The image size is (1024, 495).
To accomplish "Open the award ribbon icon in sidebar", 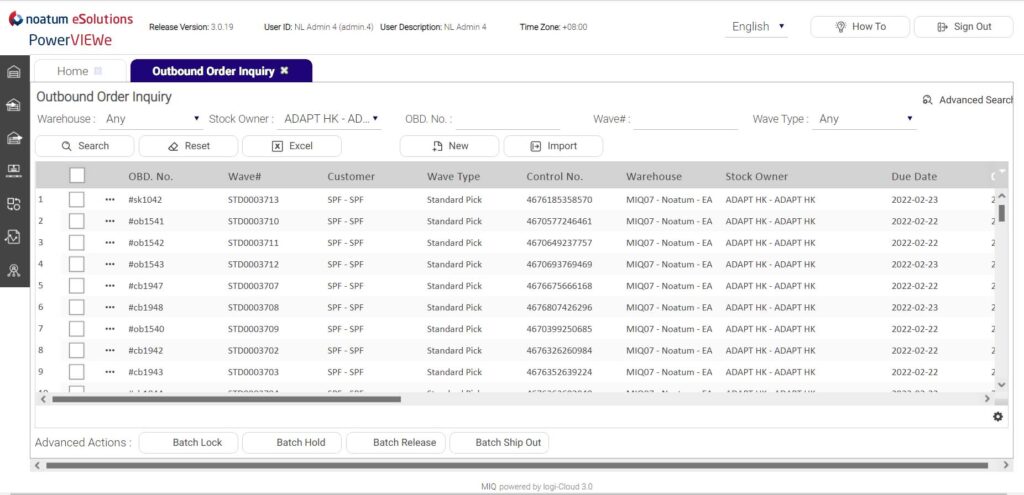I will coord(14,270).
